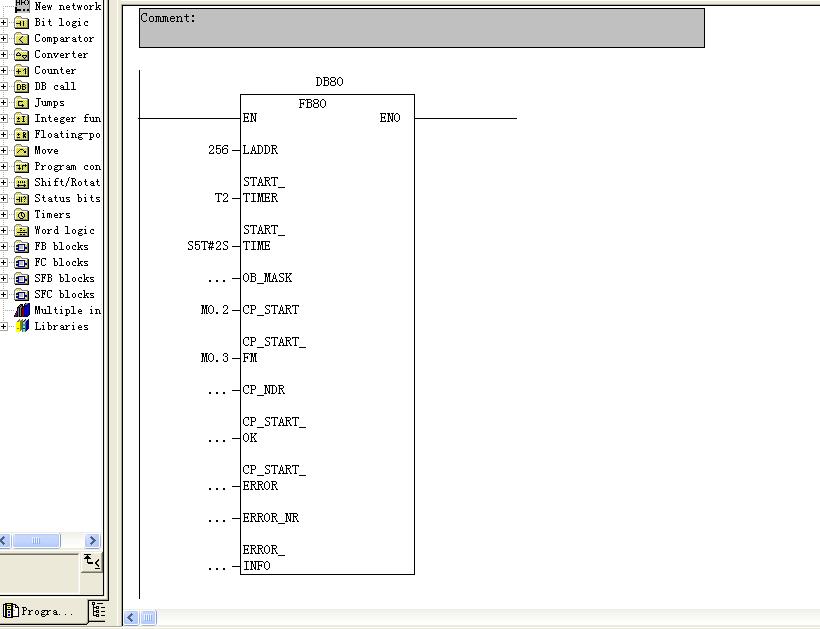Click the empty CP_NDR operand placeholder
Image resolution: width=820 pixels, height=629 pixels.
(217, 391)
